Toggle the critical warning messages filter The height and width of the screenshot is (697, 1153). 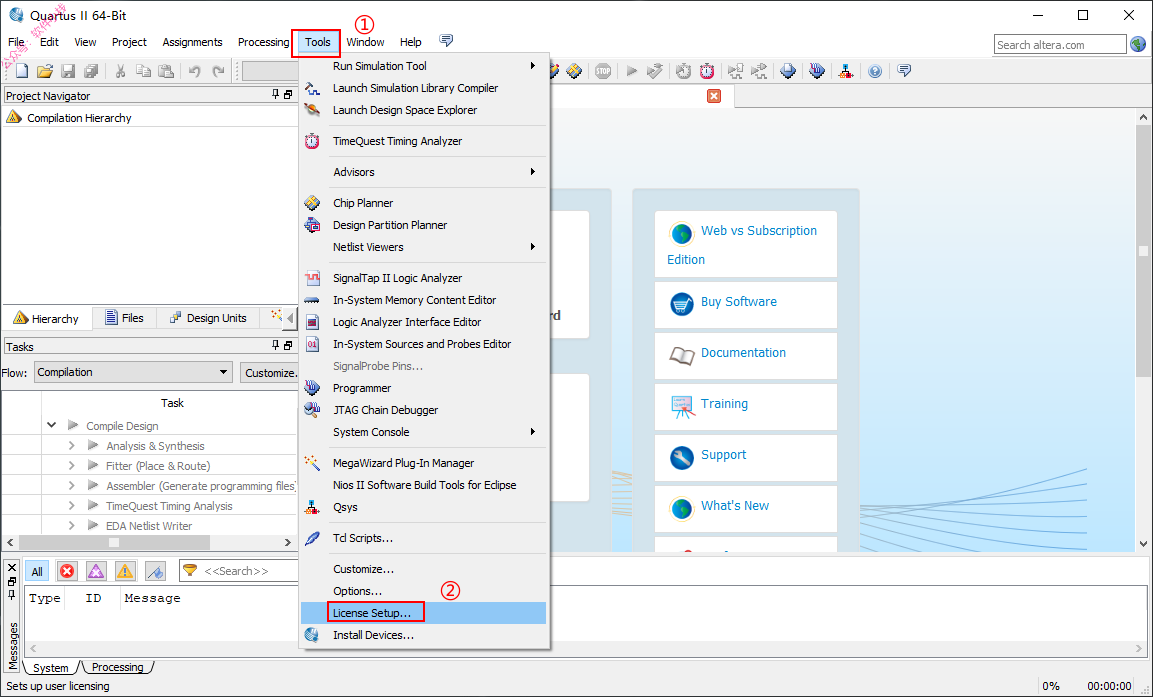(96, 571)
